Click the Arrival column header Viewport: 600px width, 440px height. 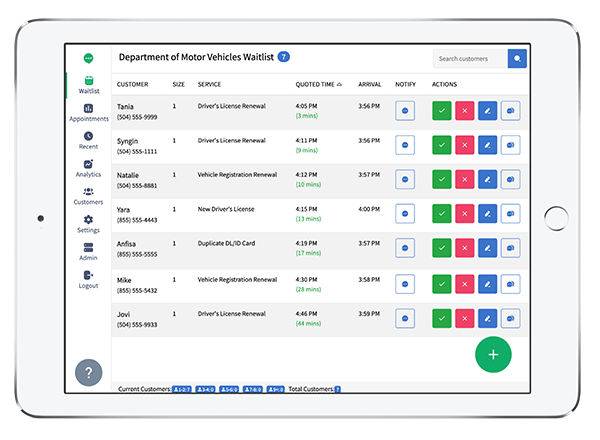coord(370,84)
